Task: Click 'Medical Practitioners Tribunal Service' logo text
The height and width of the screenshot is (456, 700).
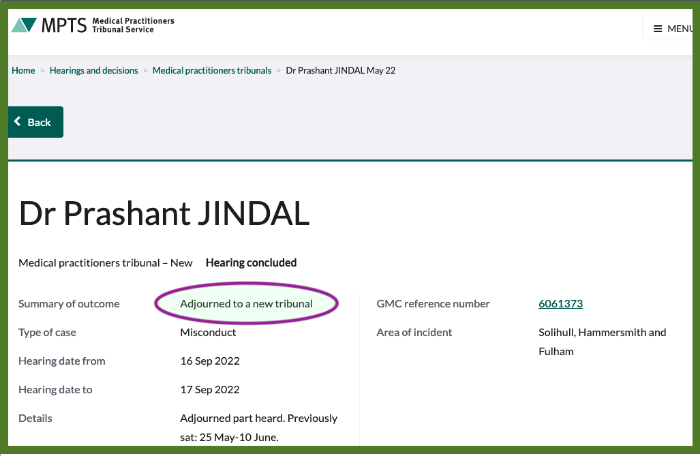Action: coord(133,25)
